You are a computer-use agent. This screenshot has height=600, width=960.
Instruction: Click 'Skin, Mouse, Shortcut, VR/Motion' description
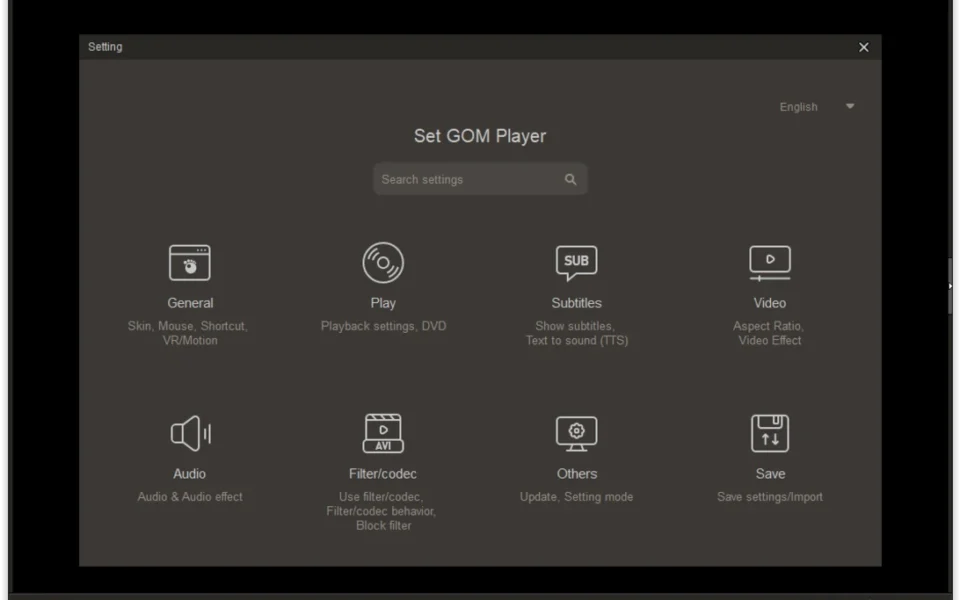tap(188, 333)
